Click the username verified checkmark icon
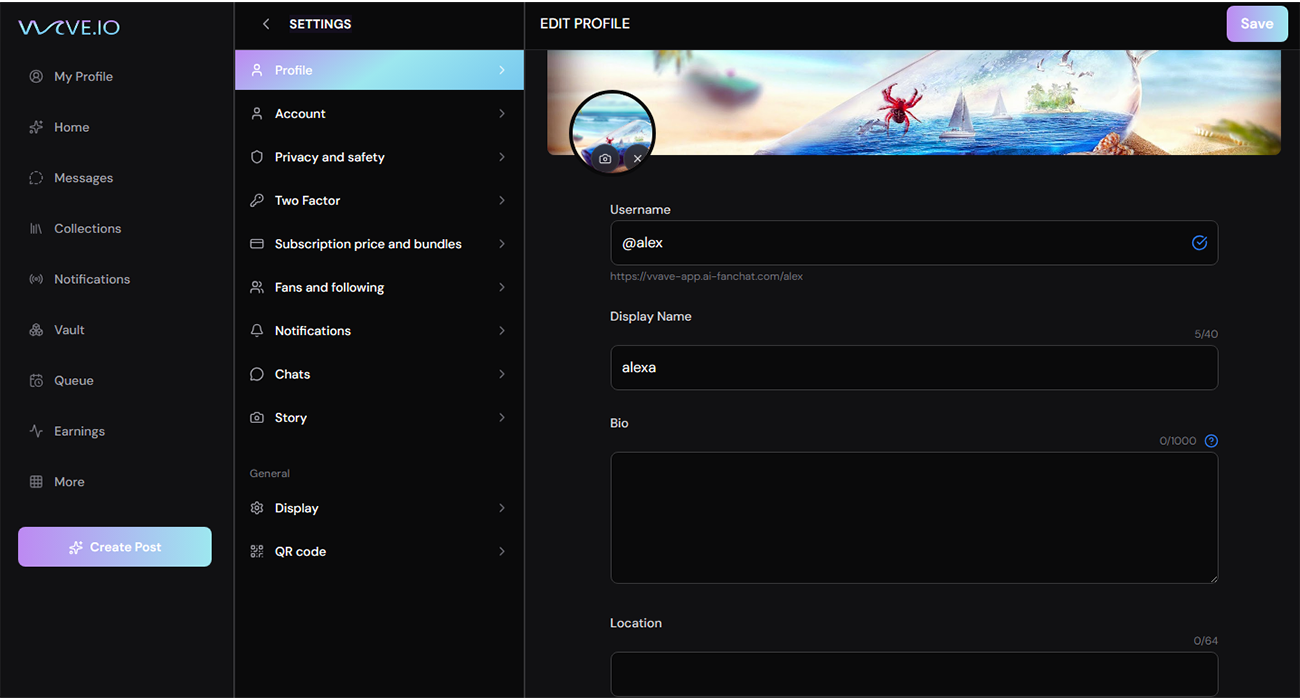Image resolution: width=1300 pixels, height=700 pixels. (1199, 243)
